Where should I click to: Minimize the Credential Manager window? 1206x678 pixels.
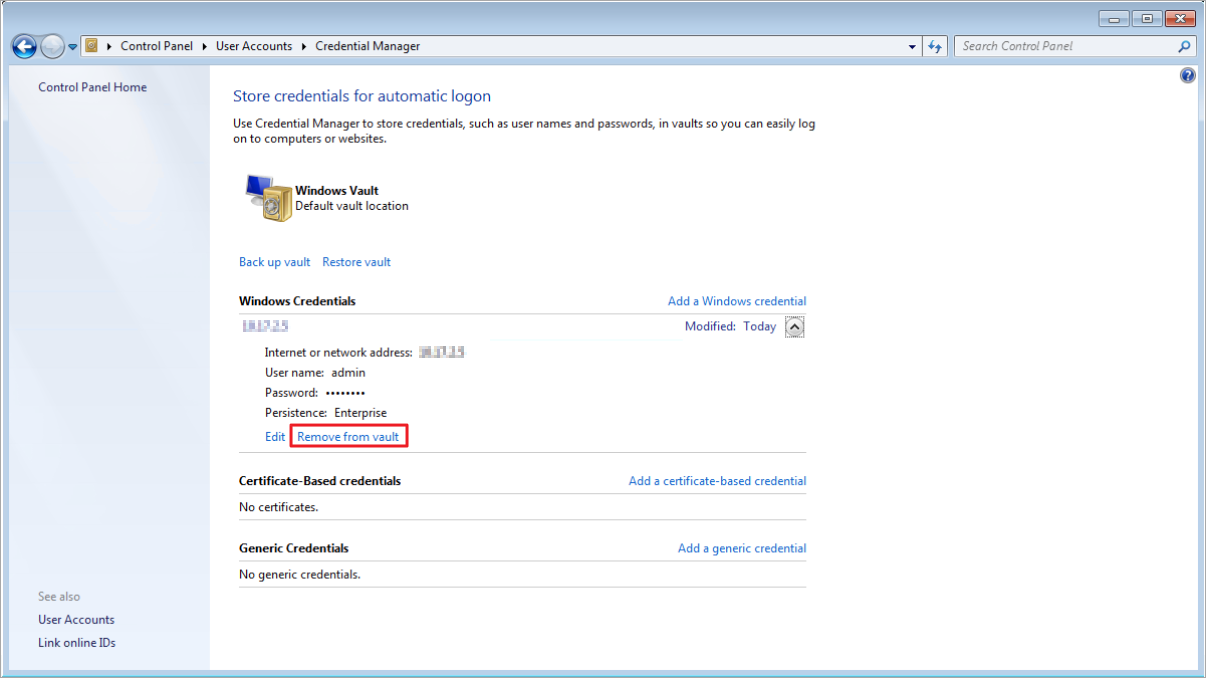point(1113,19)
